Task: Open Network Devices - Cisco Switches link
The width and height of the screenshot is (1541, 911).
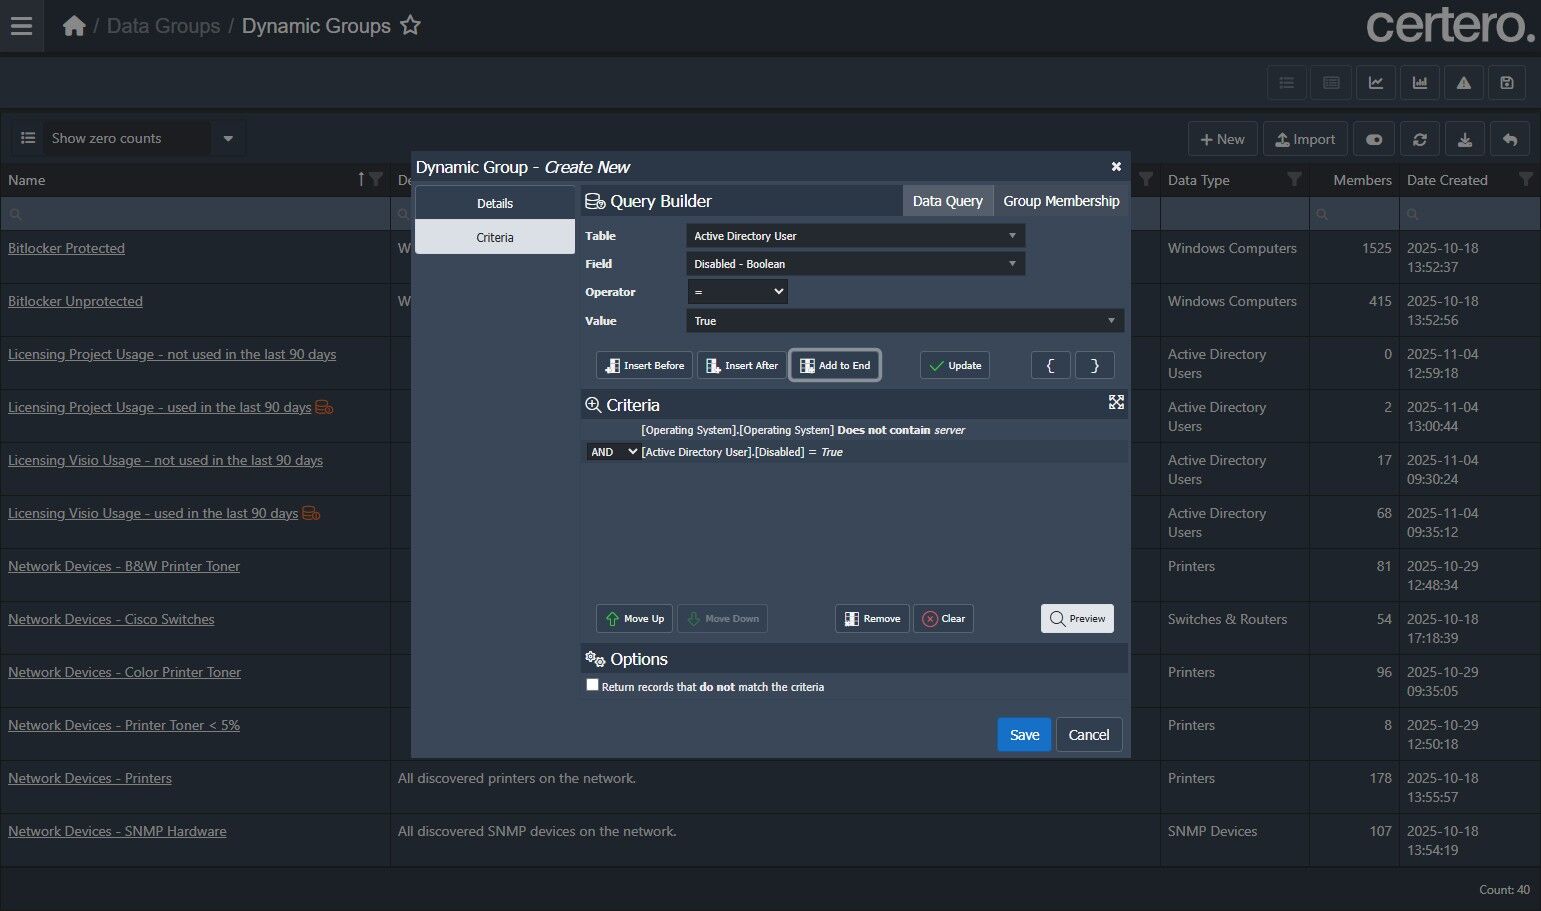Action: pos(111,619)
